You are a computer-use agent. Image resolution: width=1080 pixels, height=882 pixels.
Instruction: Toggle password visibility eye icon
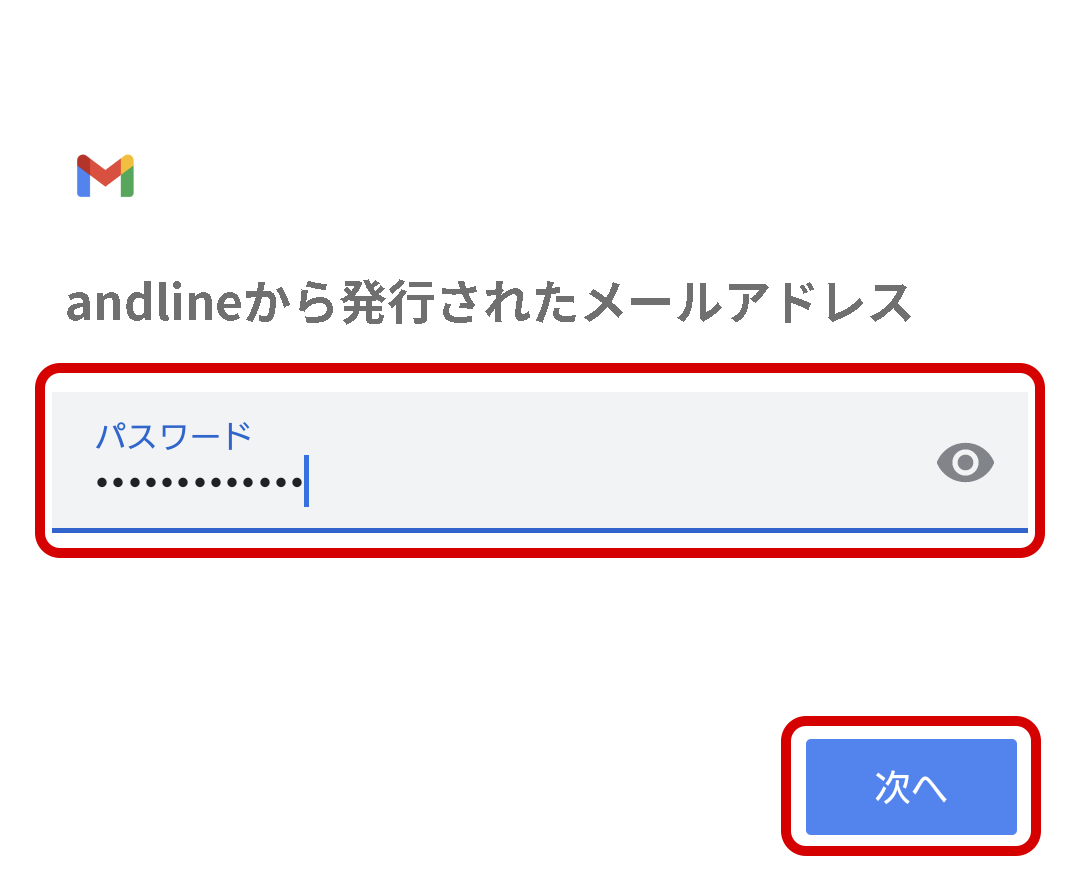(x=965, y=462)
